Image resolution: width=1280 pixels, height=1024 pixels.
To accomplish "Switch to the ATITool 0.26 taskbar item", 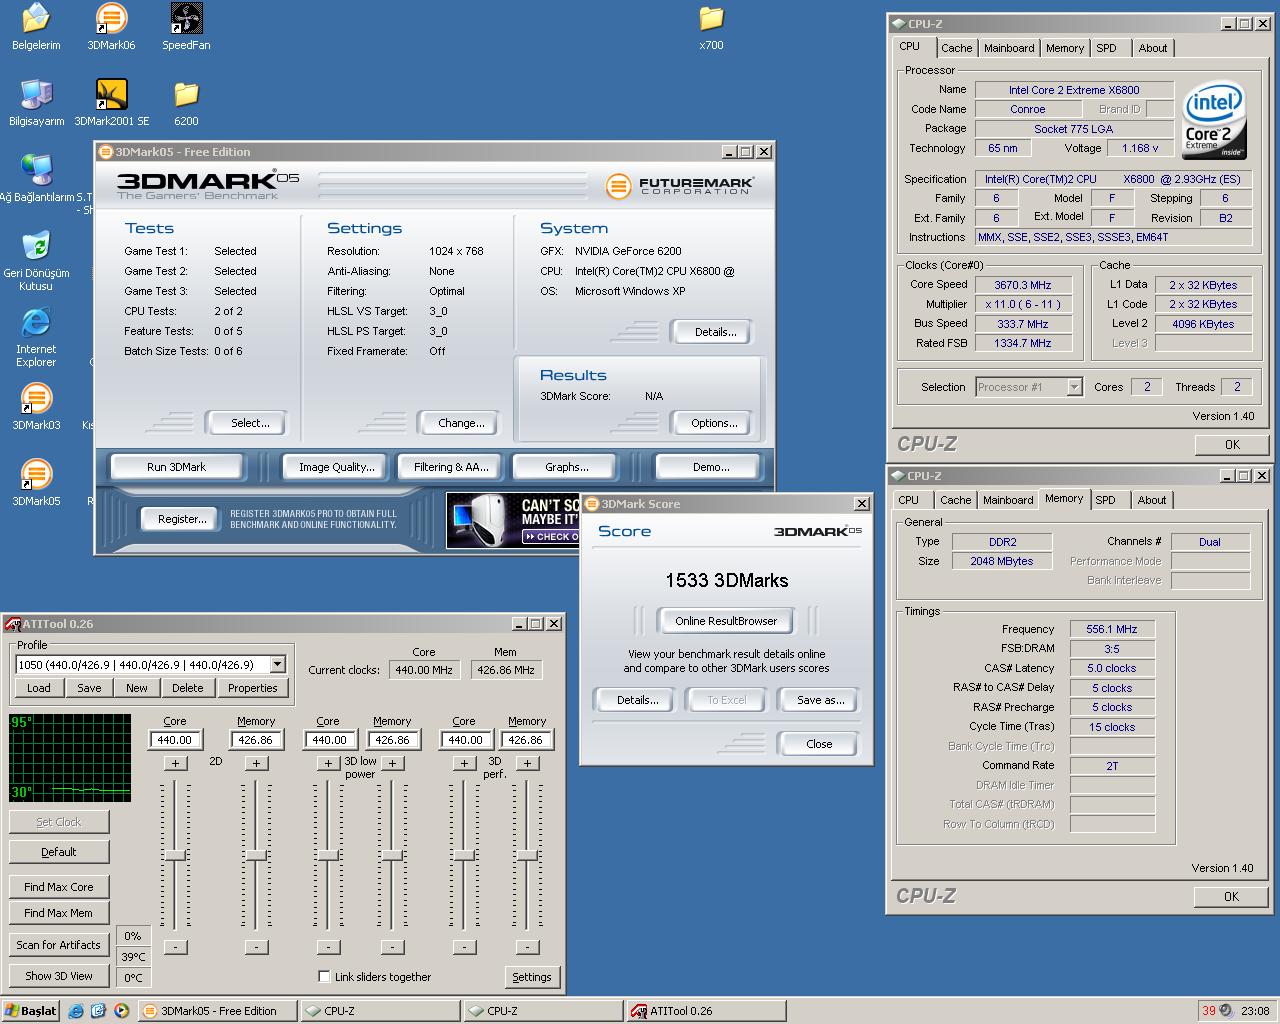I will click(706, 1011).
